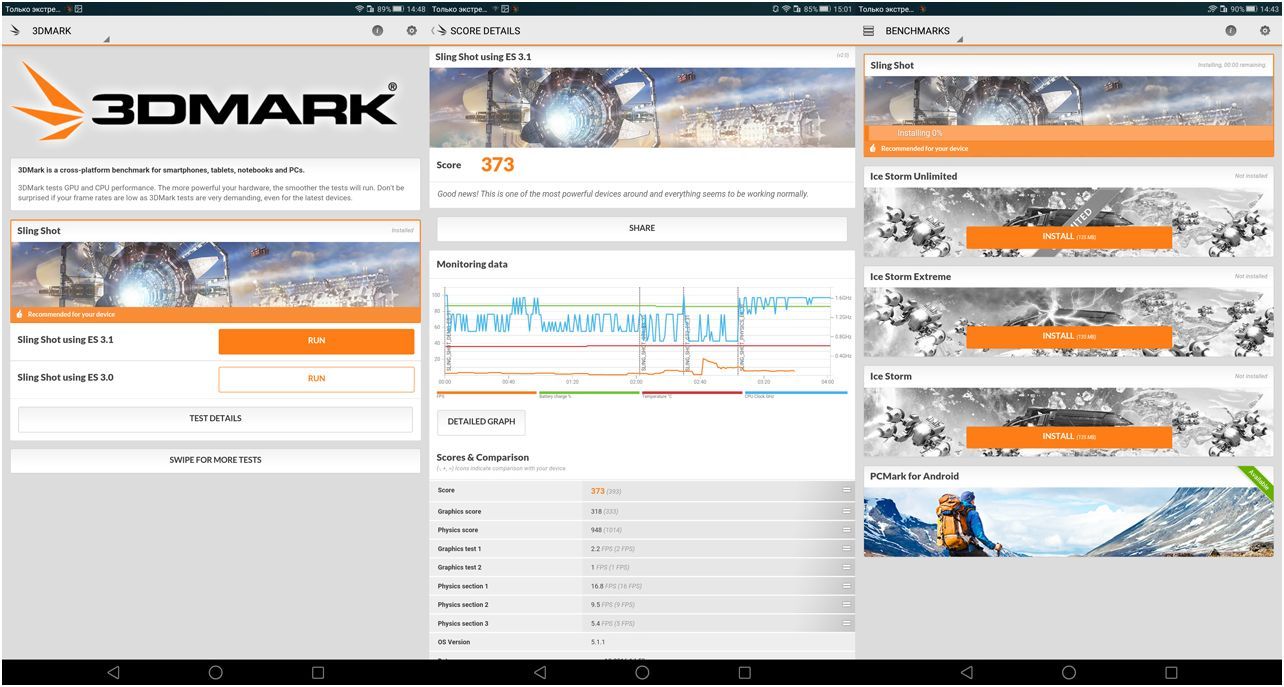
Task: Open the 3DMARK title dropdown
Action: 60,32
